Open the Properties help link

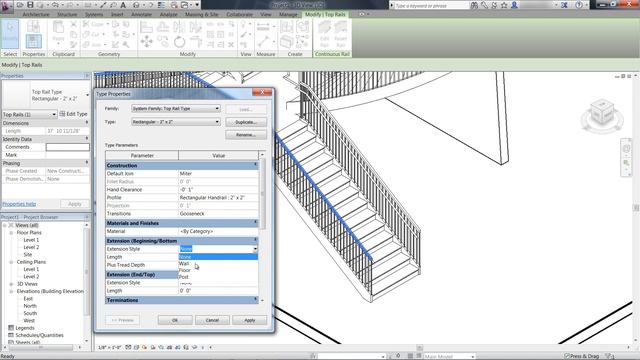19,204
